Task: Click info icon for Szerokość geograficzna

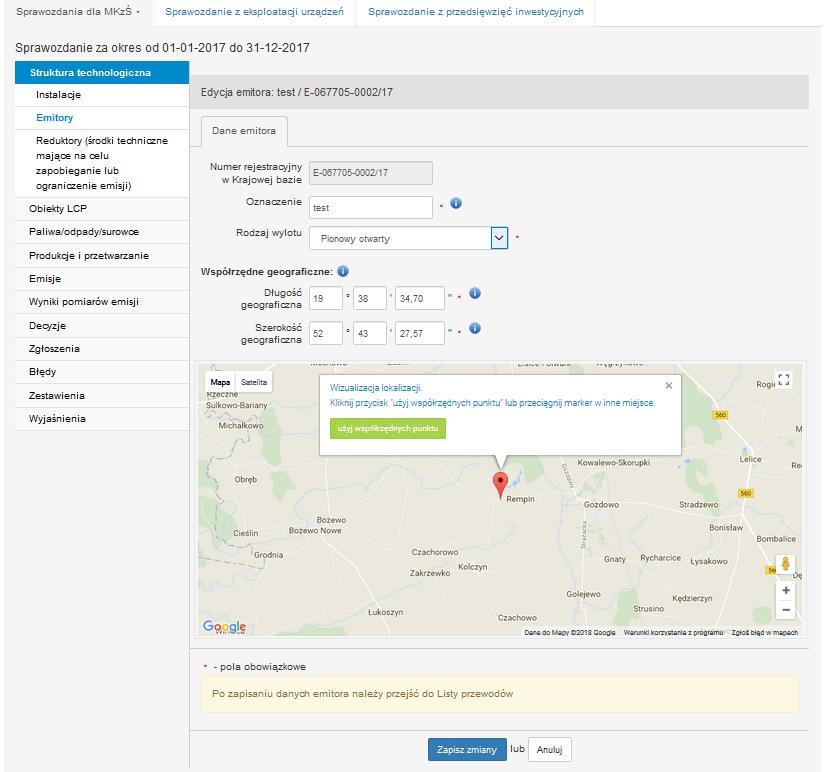Action: pos(475,328)
